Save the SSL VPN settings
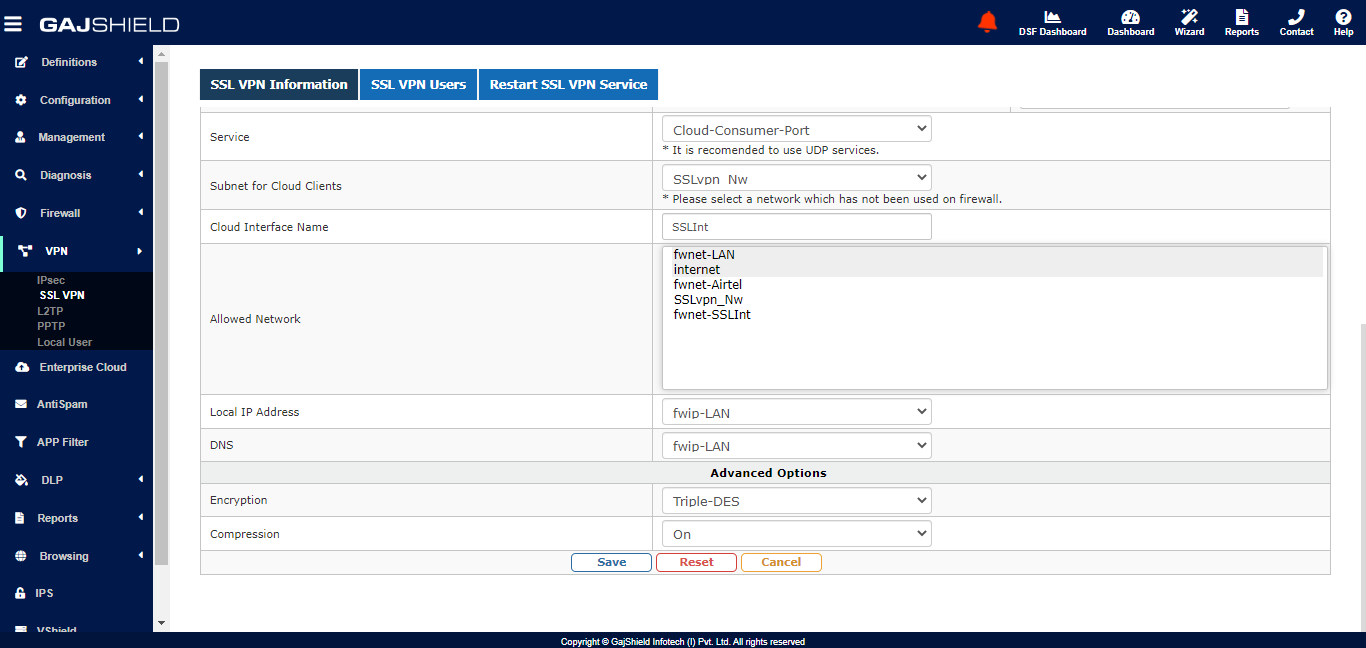Viewport: 1366px width, 648px height. (x=611, y=562)
